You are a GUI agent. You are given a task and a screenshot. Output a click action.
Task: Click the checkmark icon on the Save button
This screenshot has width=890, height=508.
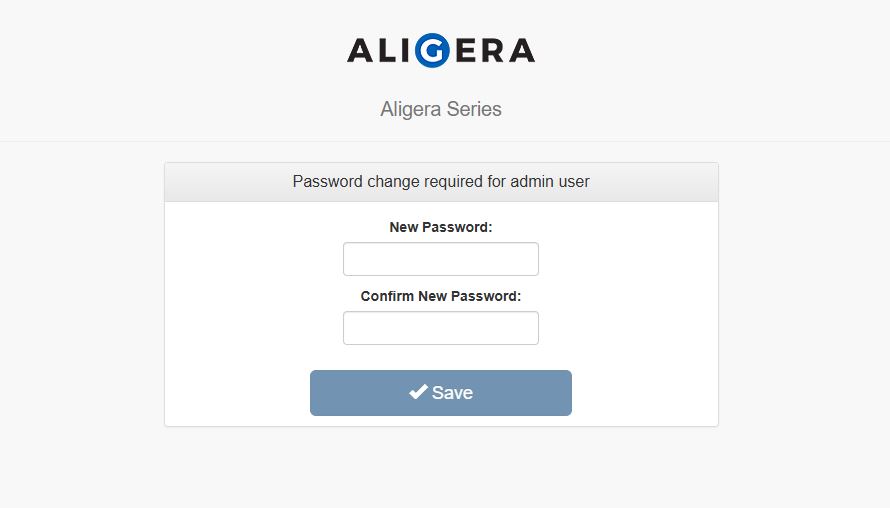[x=418, y=392]
